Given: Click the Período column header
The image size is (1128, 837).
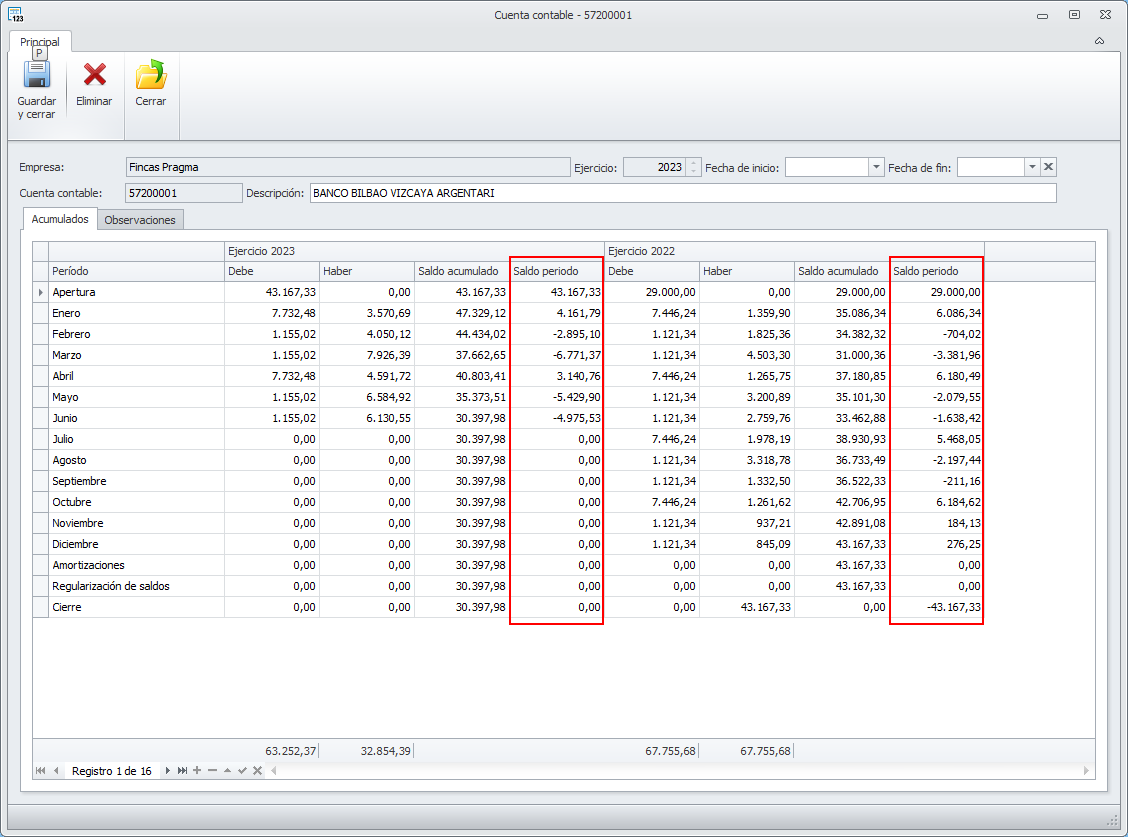Looking at the screenshot, I should pos(136,271).
